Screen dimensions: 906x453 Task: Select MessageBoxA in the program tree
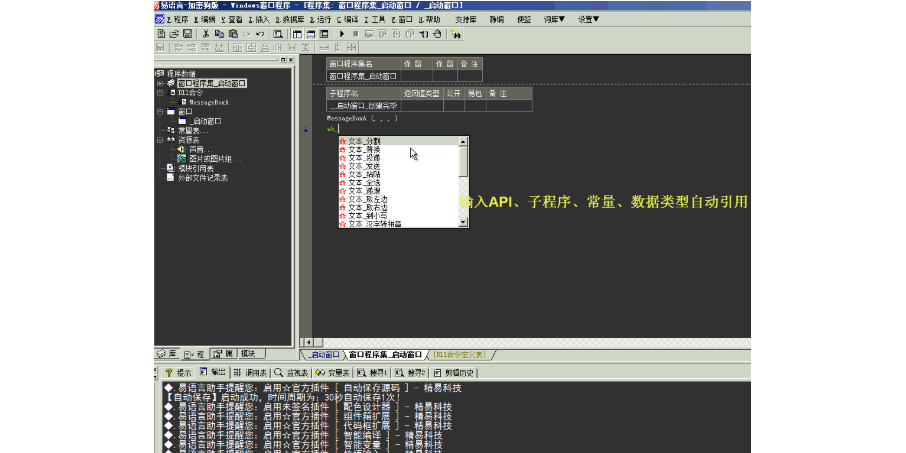pos(208,102)
